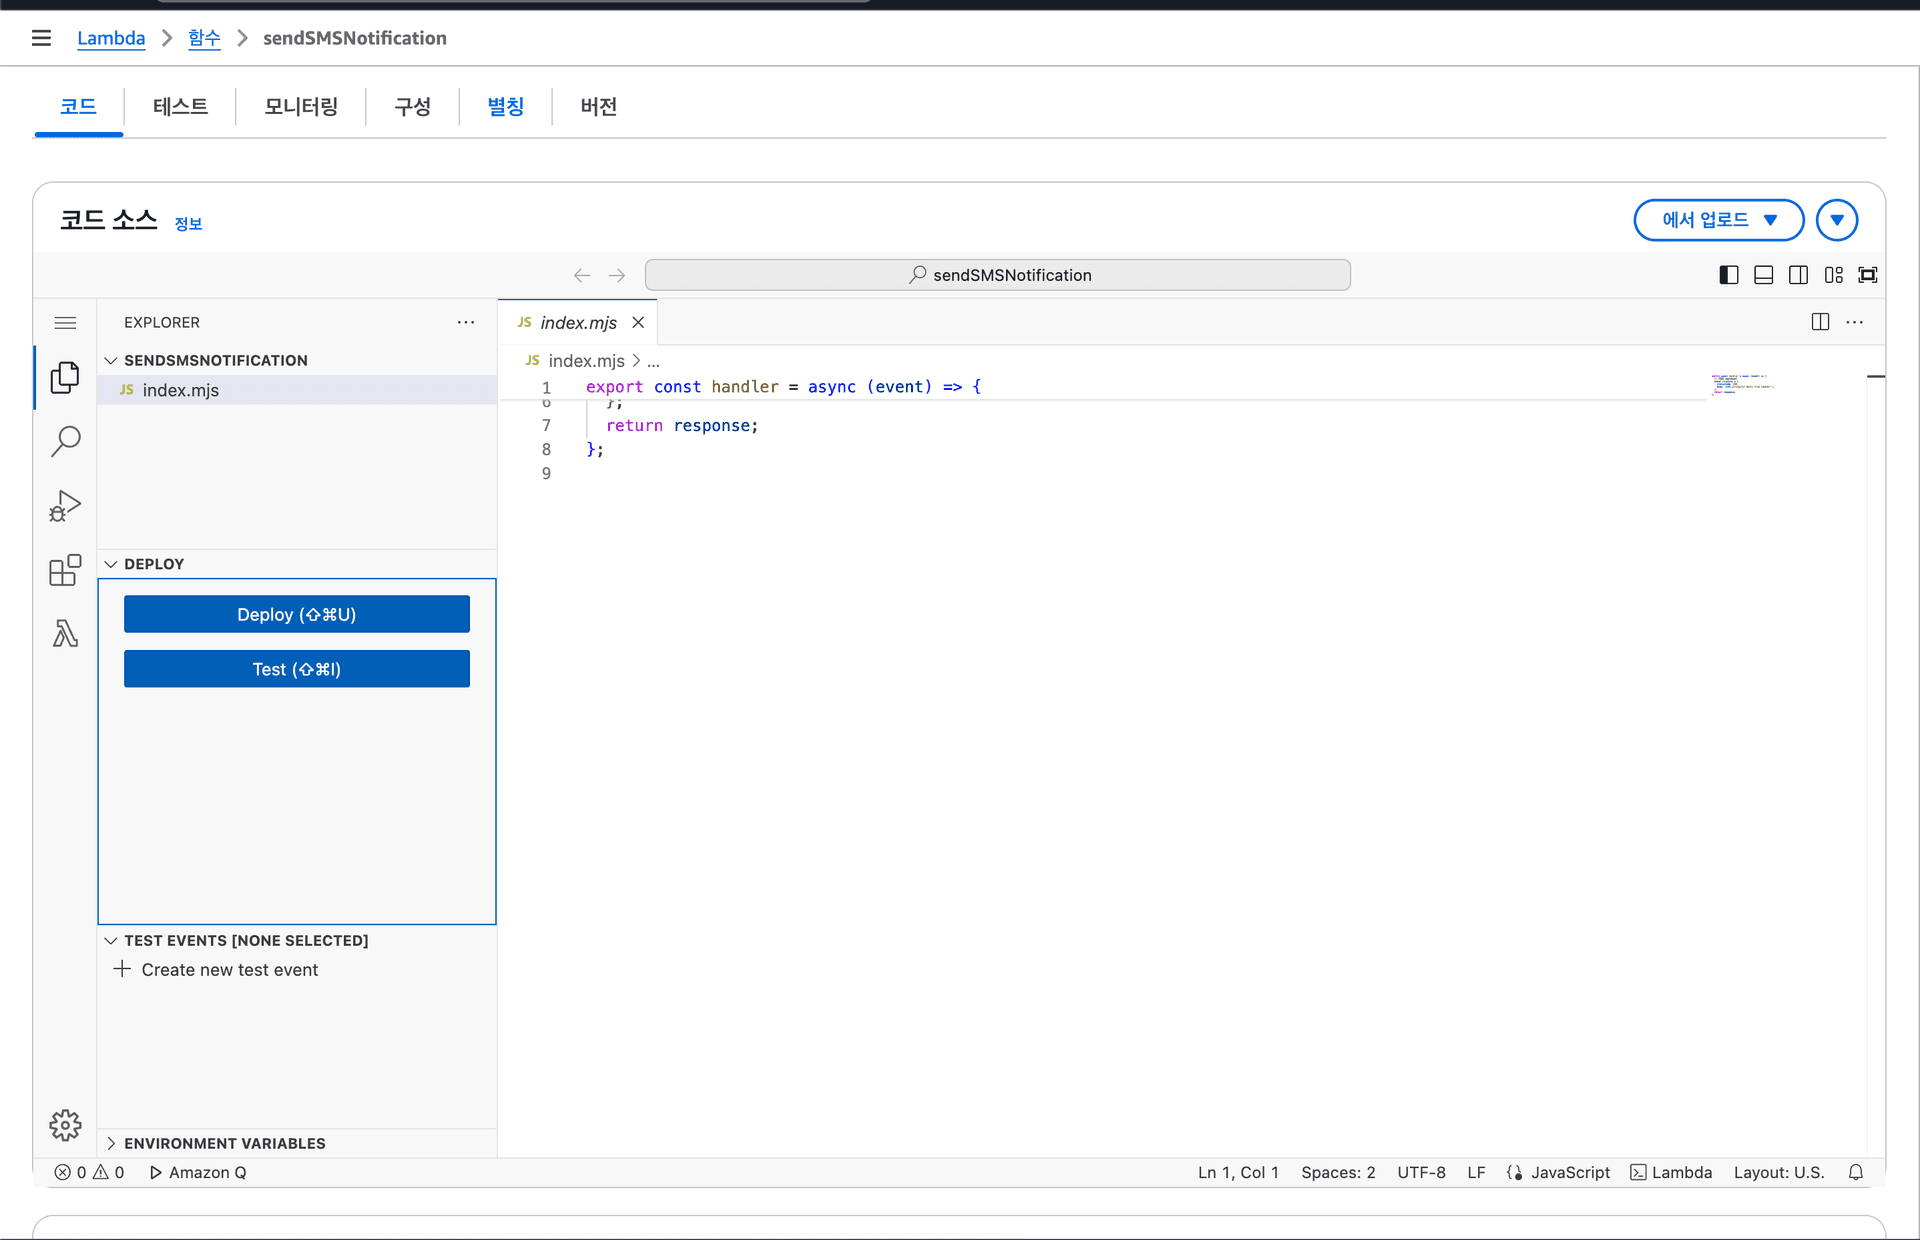Select the index.mjs editor tab
1920x1240 pixels.
click(x=578, y=322)
